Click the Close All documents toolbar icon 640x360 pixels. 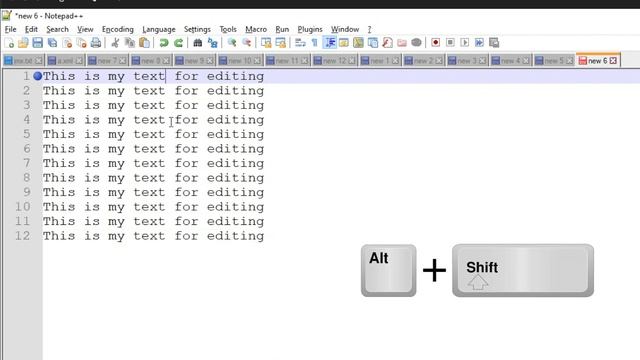click(82, 42)
